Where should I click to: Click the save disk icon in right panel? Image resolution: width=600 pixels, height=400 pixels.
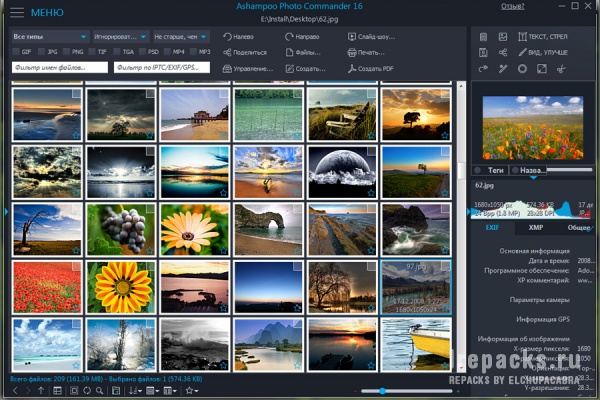[x=483, y=52]
